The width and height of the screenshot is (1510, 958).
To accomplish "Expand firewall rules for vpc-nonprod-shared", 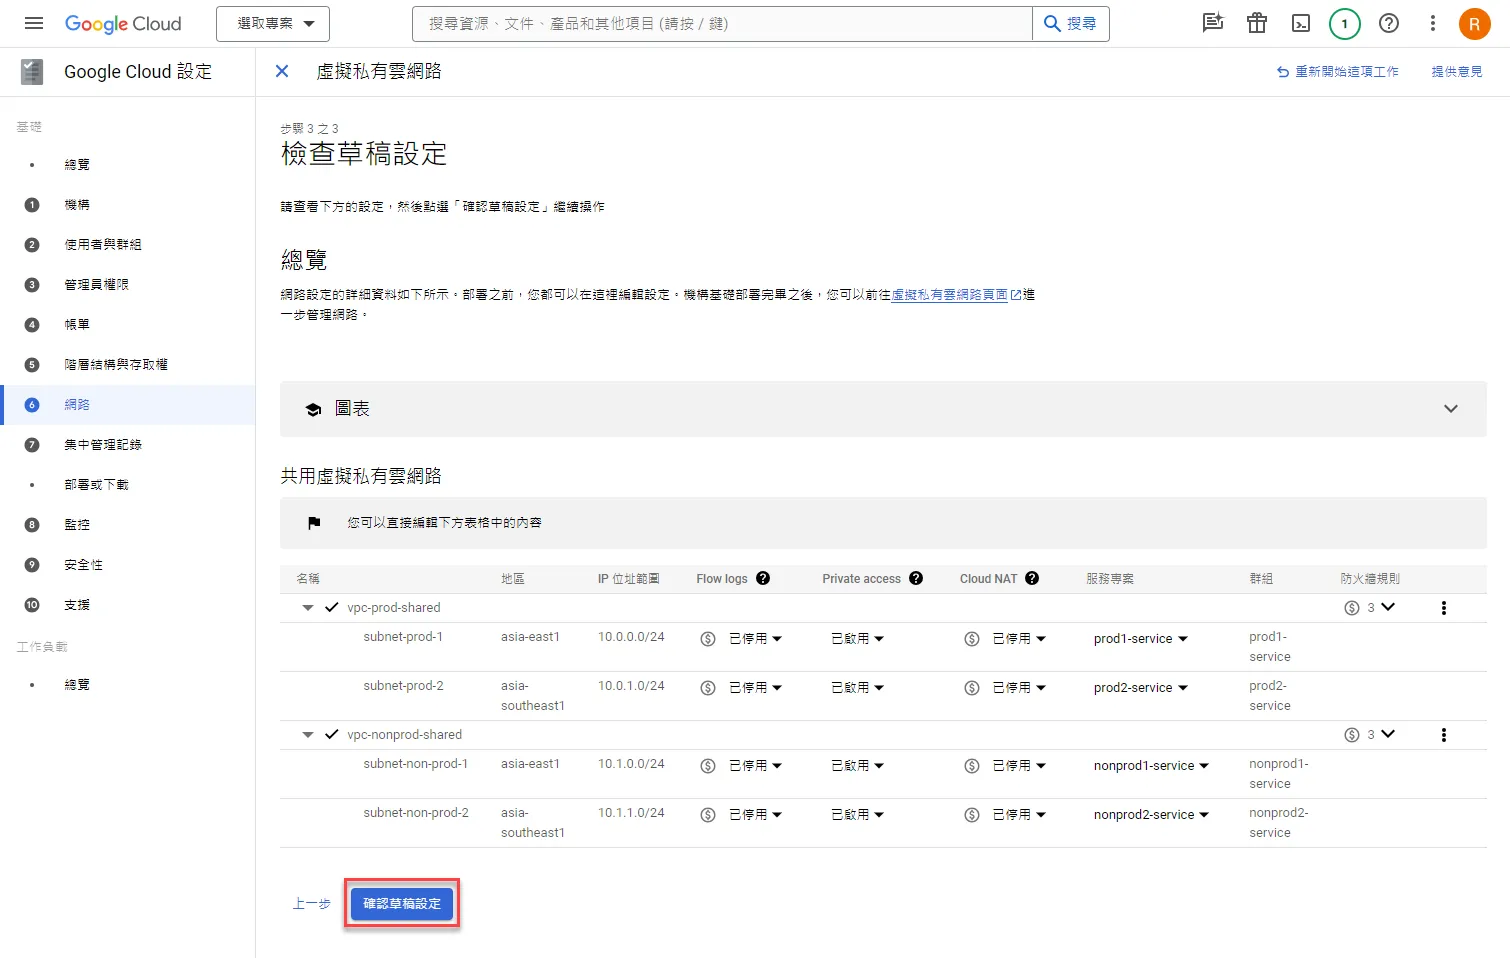I will (x=1388, y=734).
